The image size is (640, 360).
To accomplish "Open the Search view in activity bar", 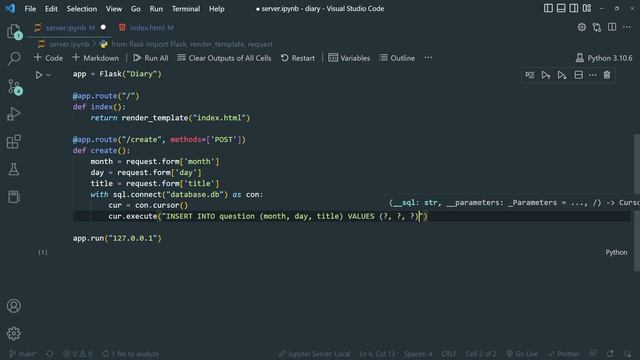I will click(14, 58).
